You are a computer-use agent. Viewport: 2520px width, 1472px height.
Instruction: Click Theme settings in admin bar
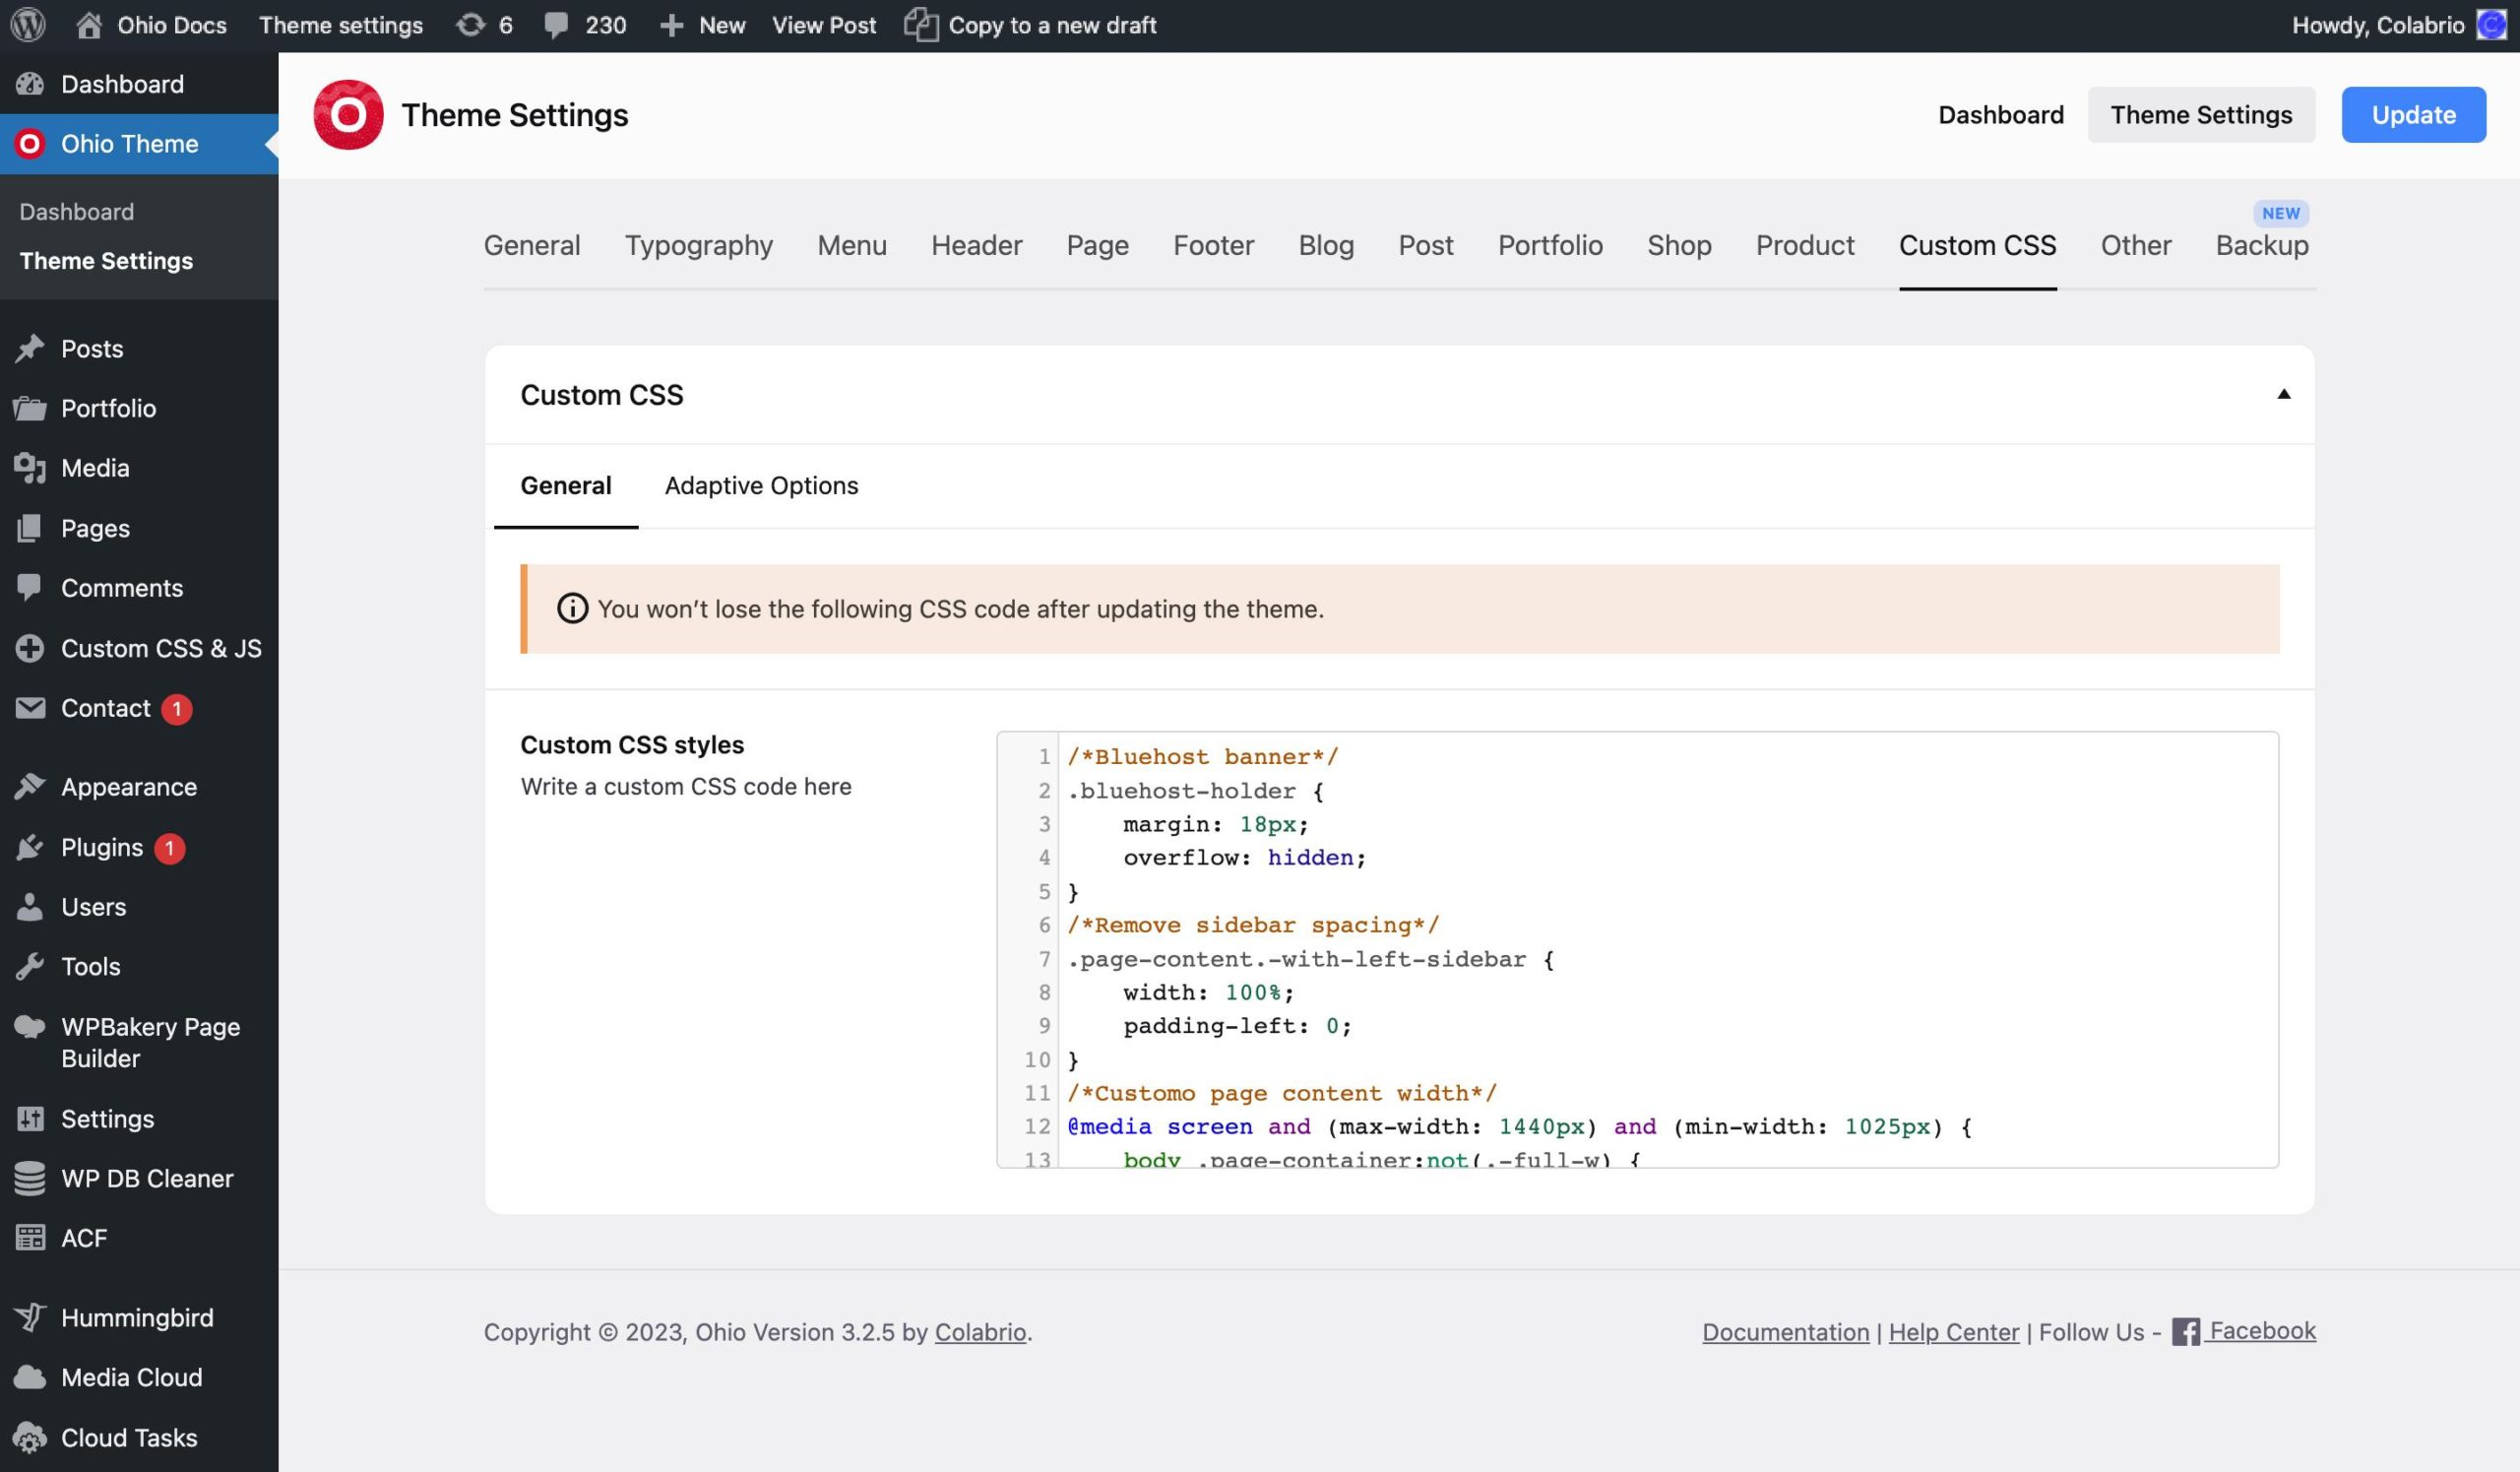tap(340, 26)
